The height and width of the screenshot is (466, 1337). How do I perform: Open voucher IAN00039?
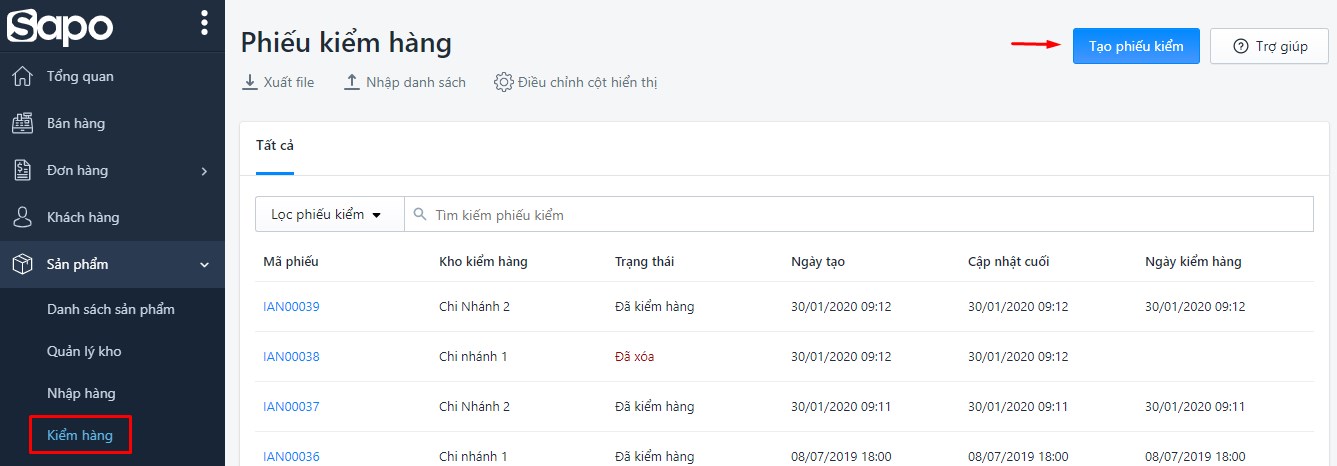(291, 306)
